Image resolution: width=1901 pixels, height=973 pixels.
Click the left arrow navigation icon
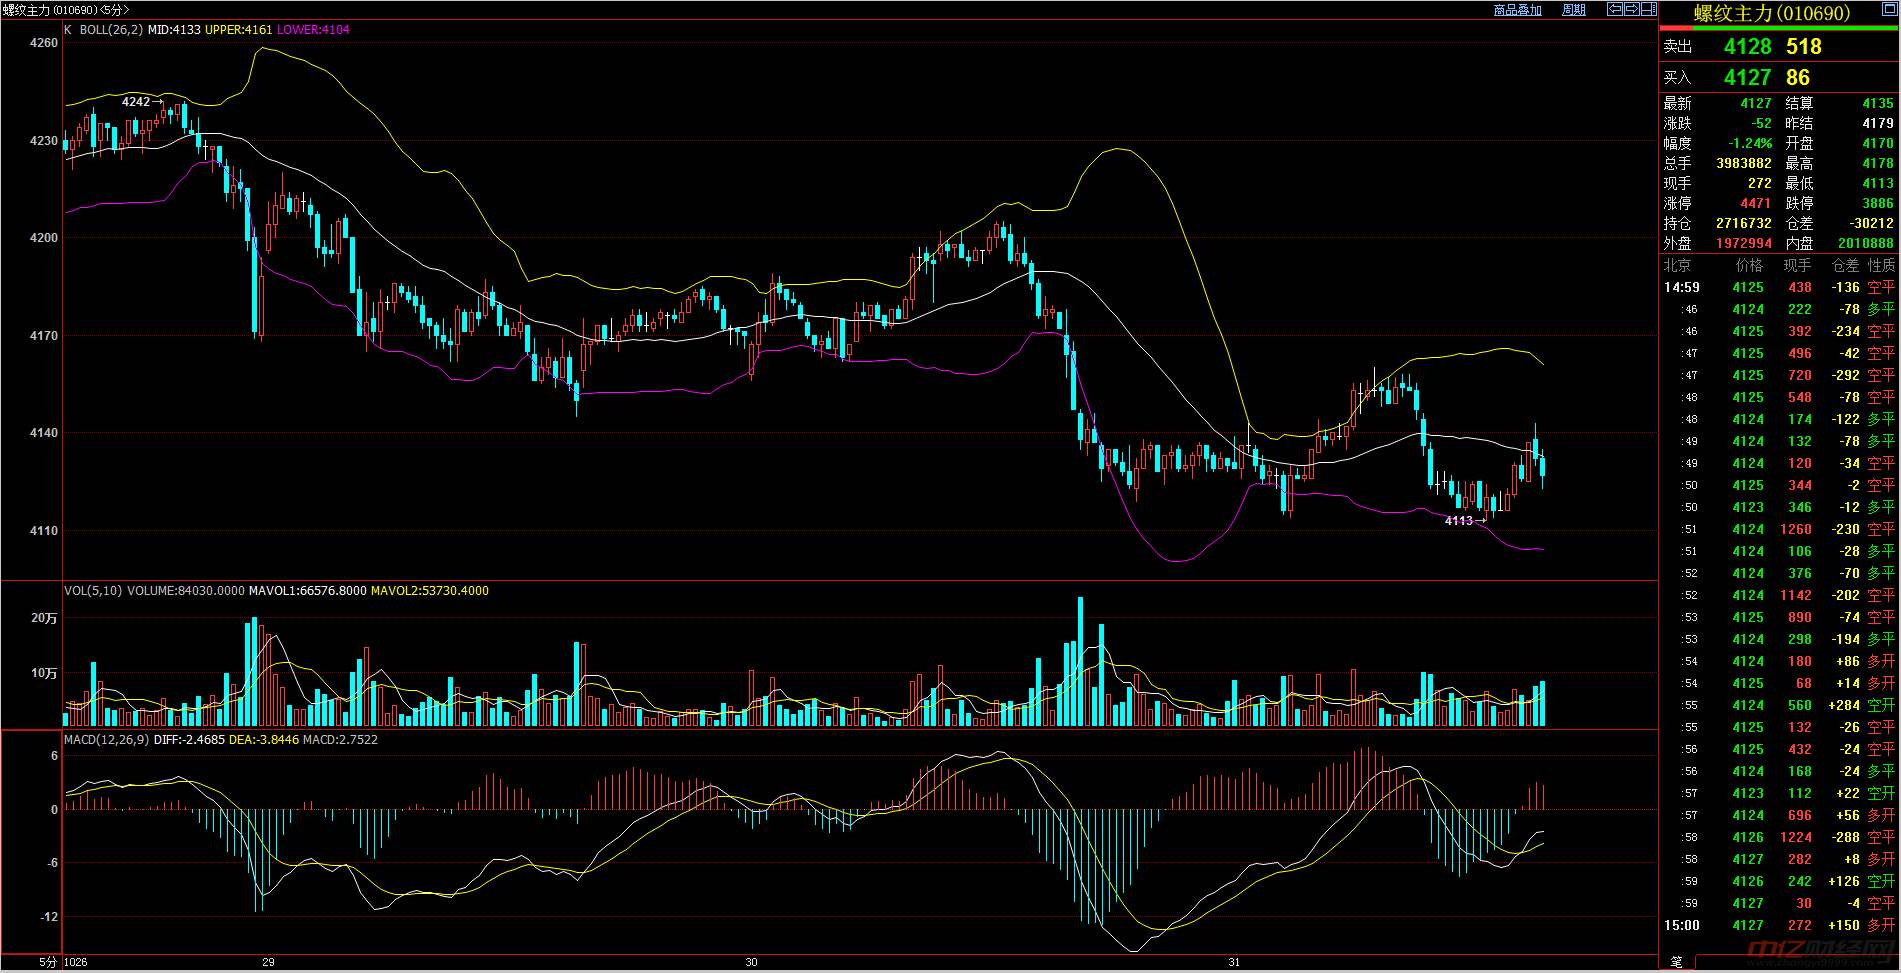click(x=1614, y=9)
